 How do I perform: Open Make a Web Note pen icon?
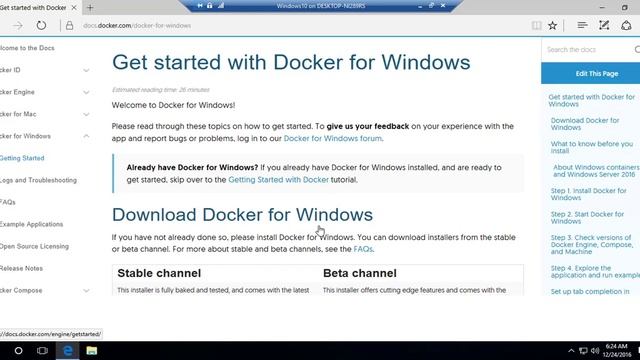[604, 25]
